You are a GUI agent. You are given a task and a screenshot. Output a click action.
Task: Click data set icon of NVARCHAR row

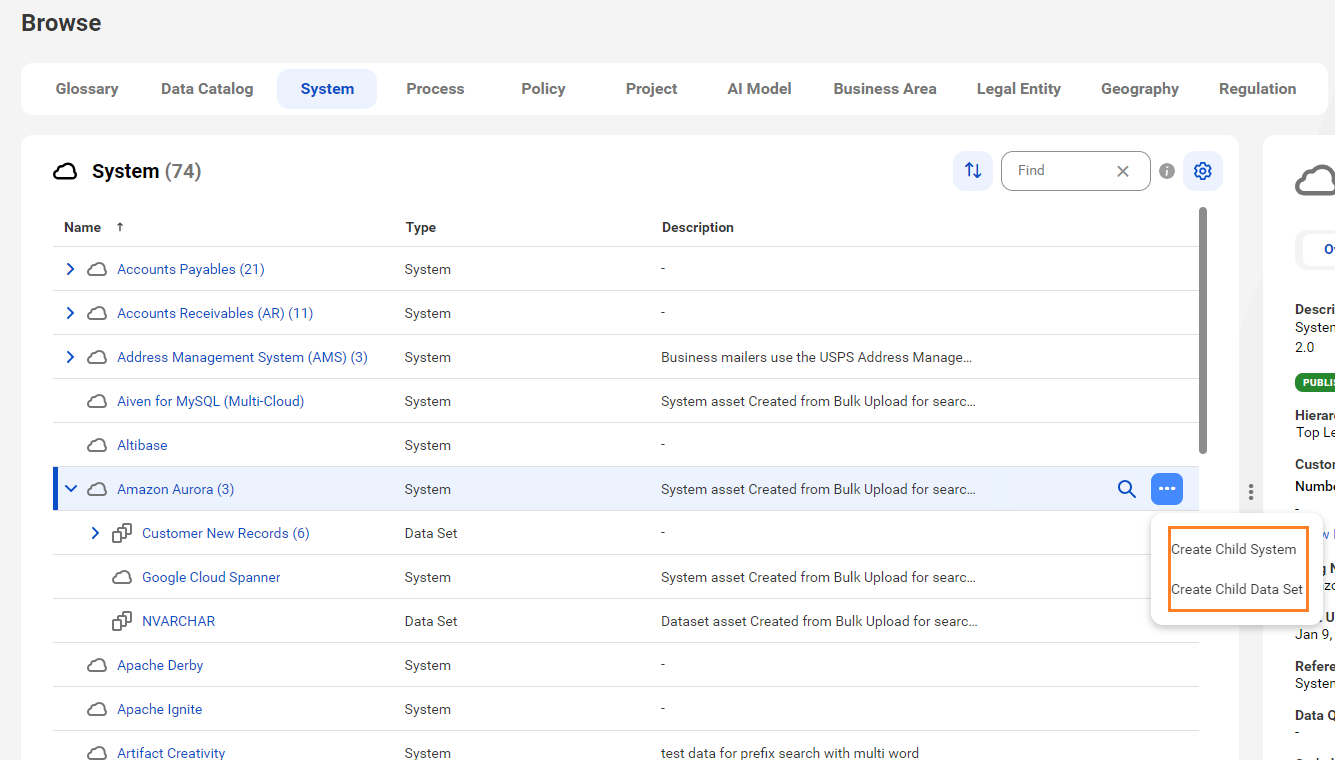pos(122,621)
